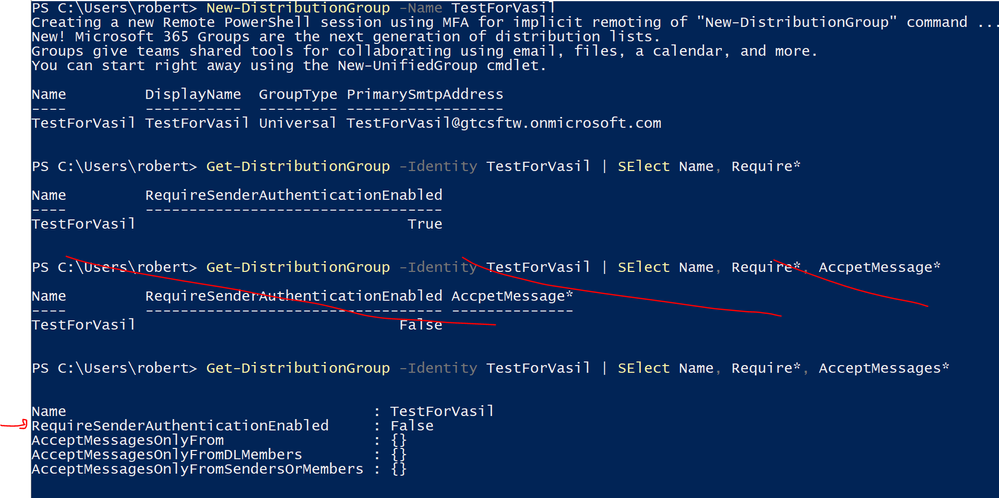Click the True value under RequireSenderAuthenticationEnabled

pos(424,224)
